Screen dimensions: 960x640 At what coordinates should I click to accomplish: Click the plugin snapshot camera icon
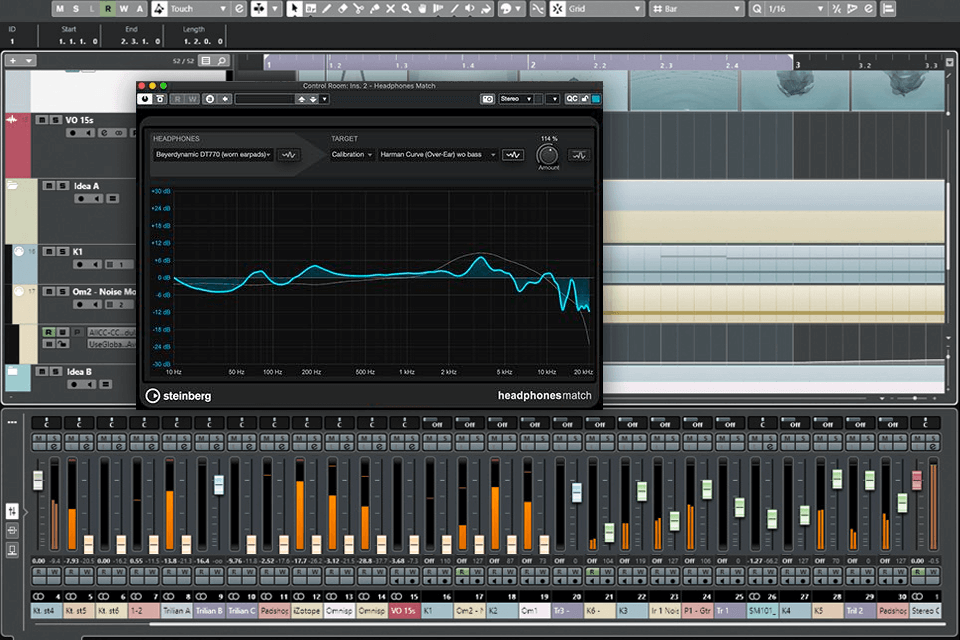pyautogui.click(x=487, y=99)
